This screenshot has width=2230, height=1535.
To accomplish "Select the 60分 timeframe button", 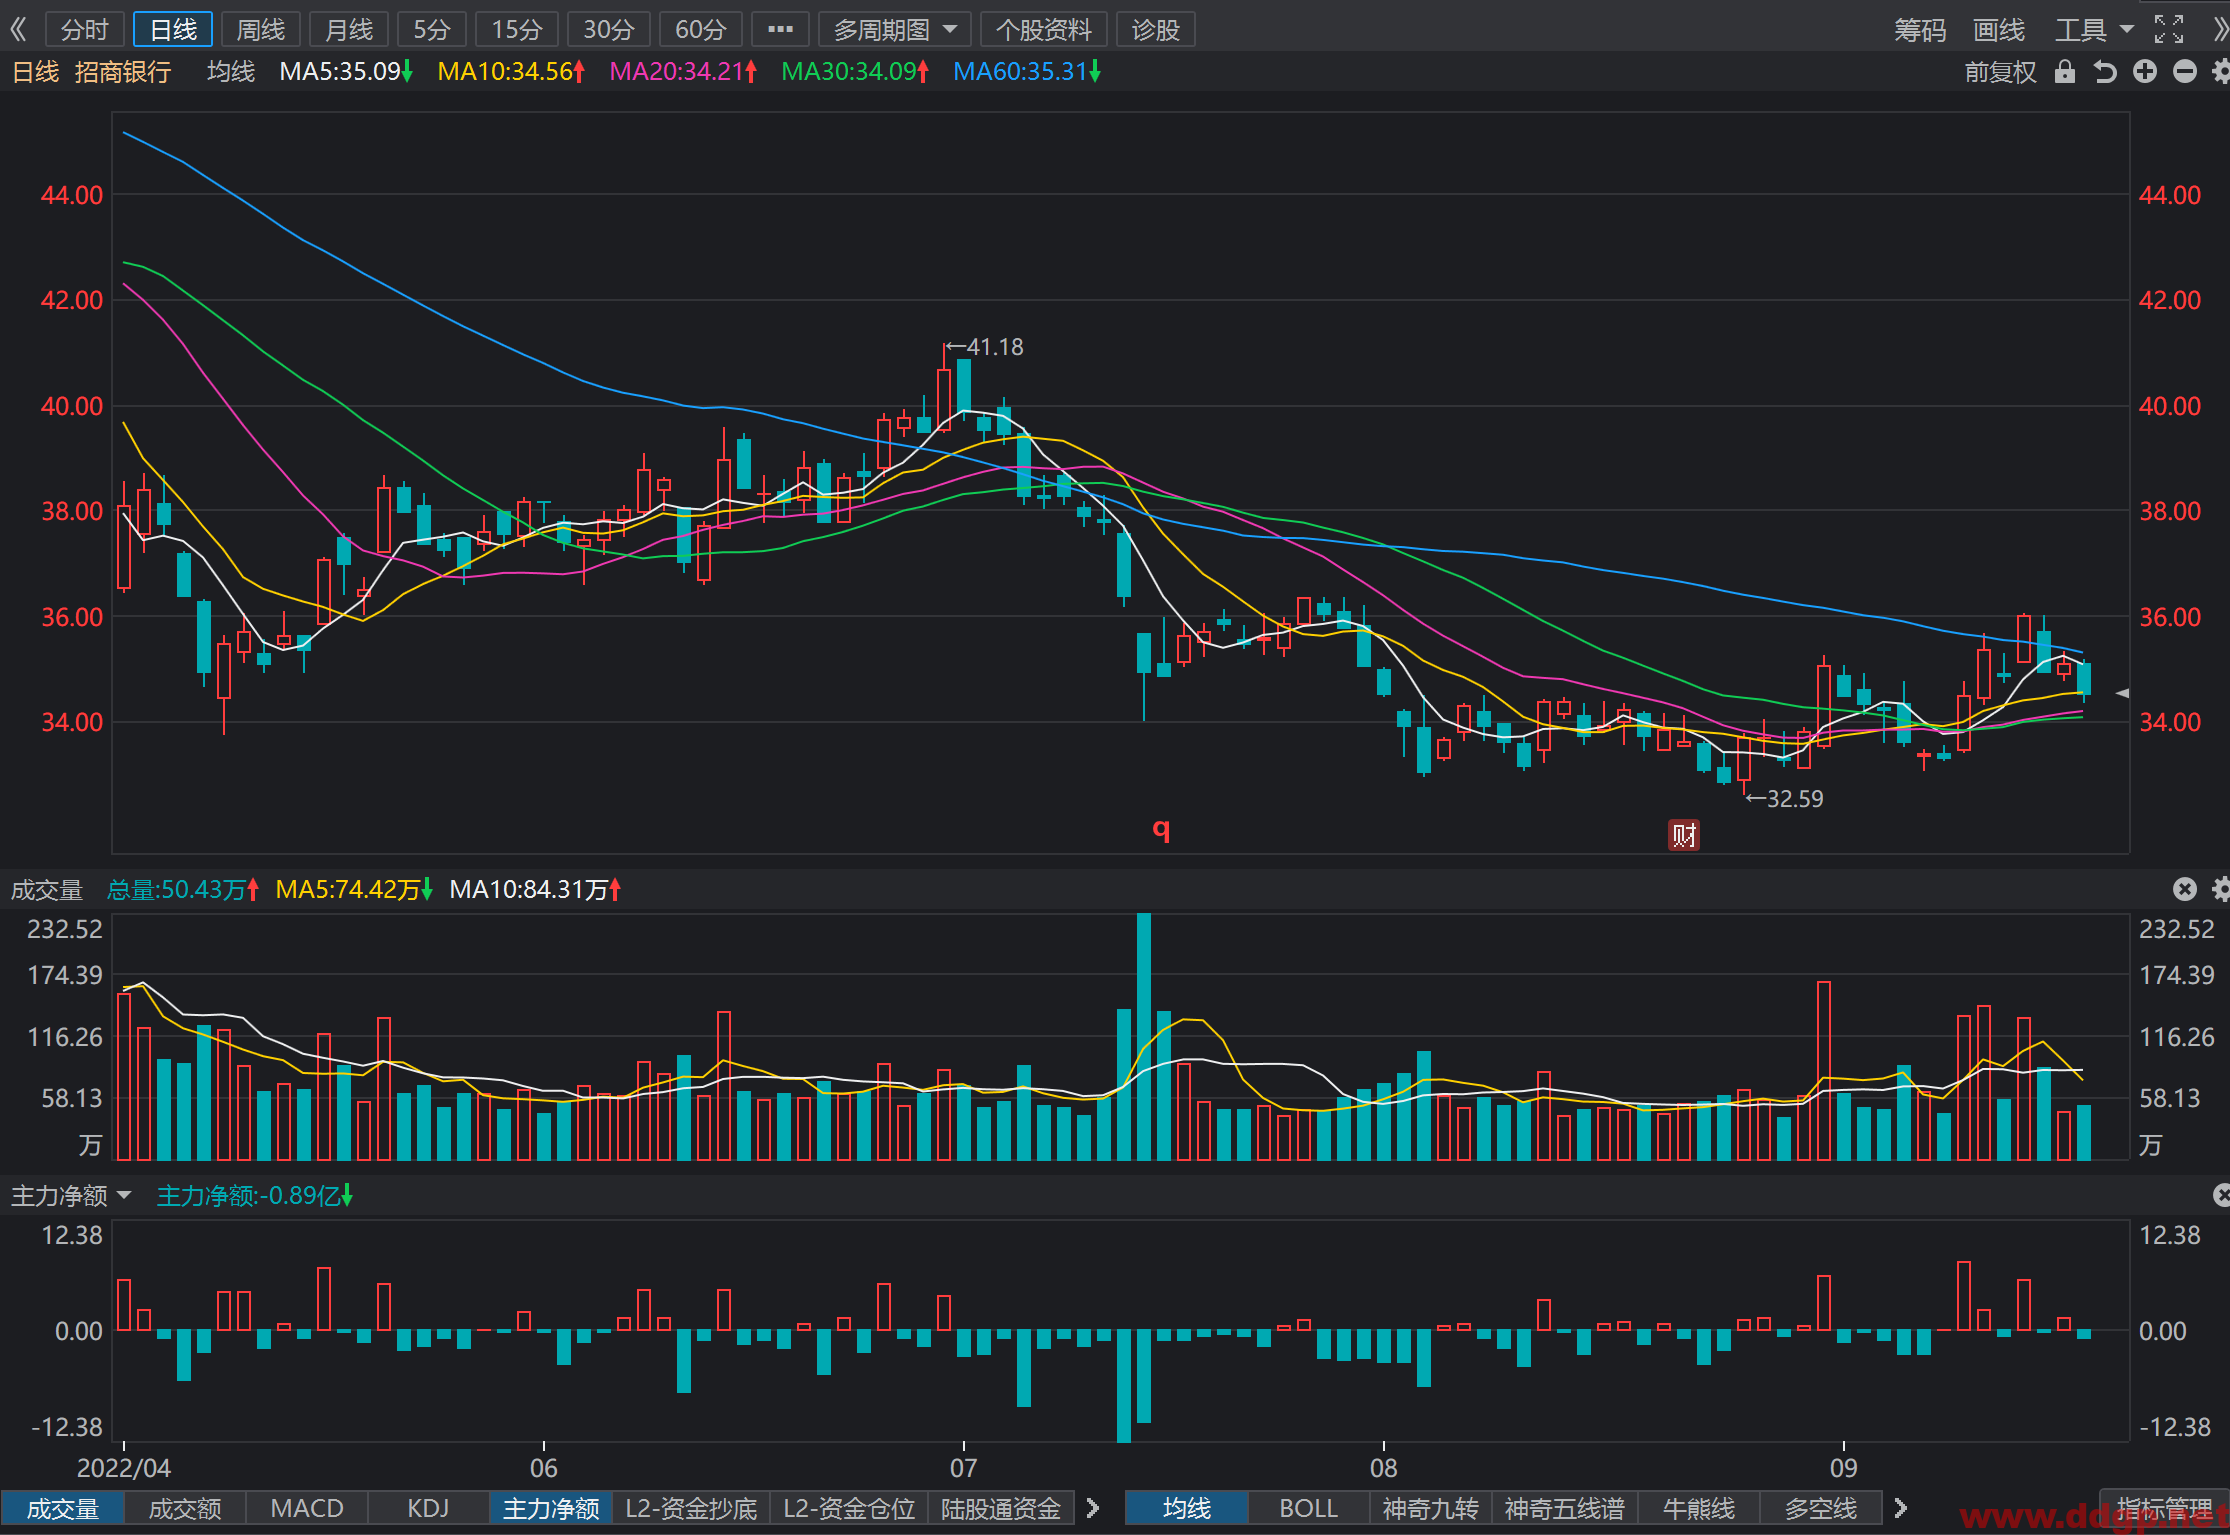I will (700, 29).
